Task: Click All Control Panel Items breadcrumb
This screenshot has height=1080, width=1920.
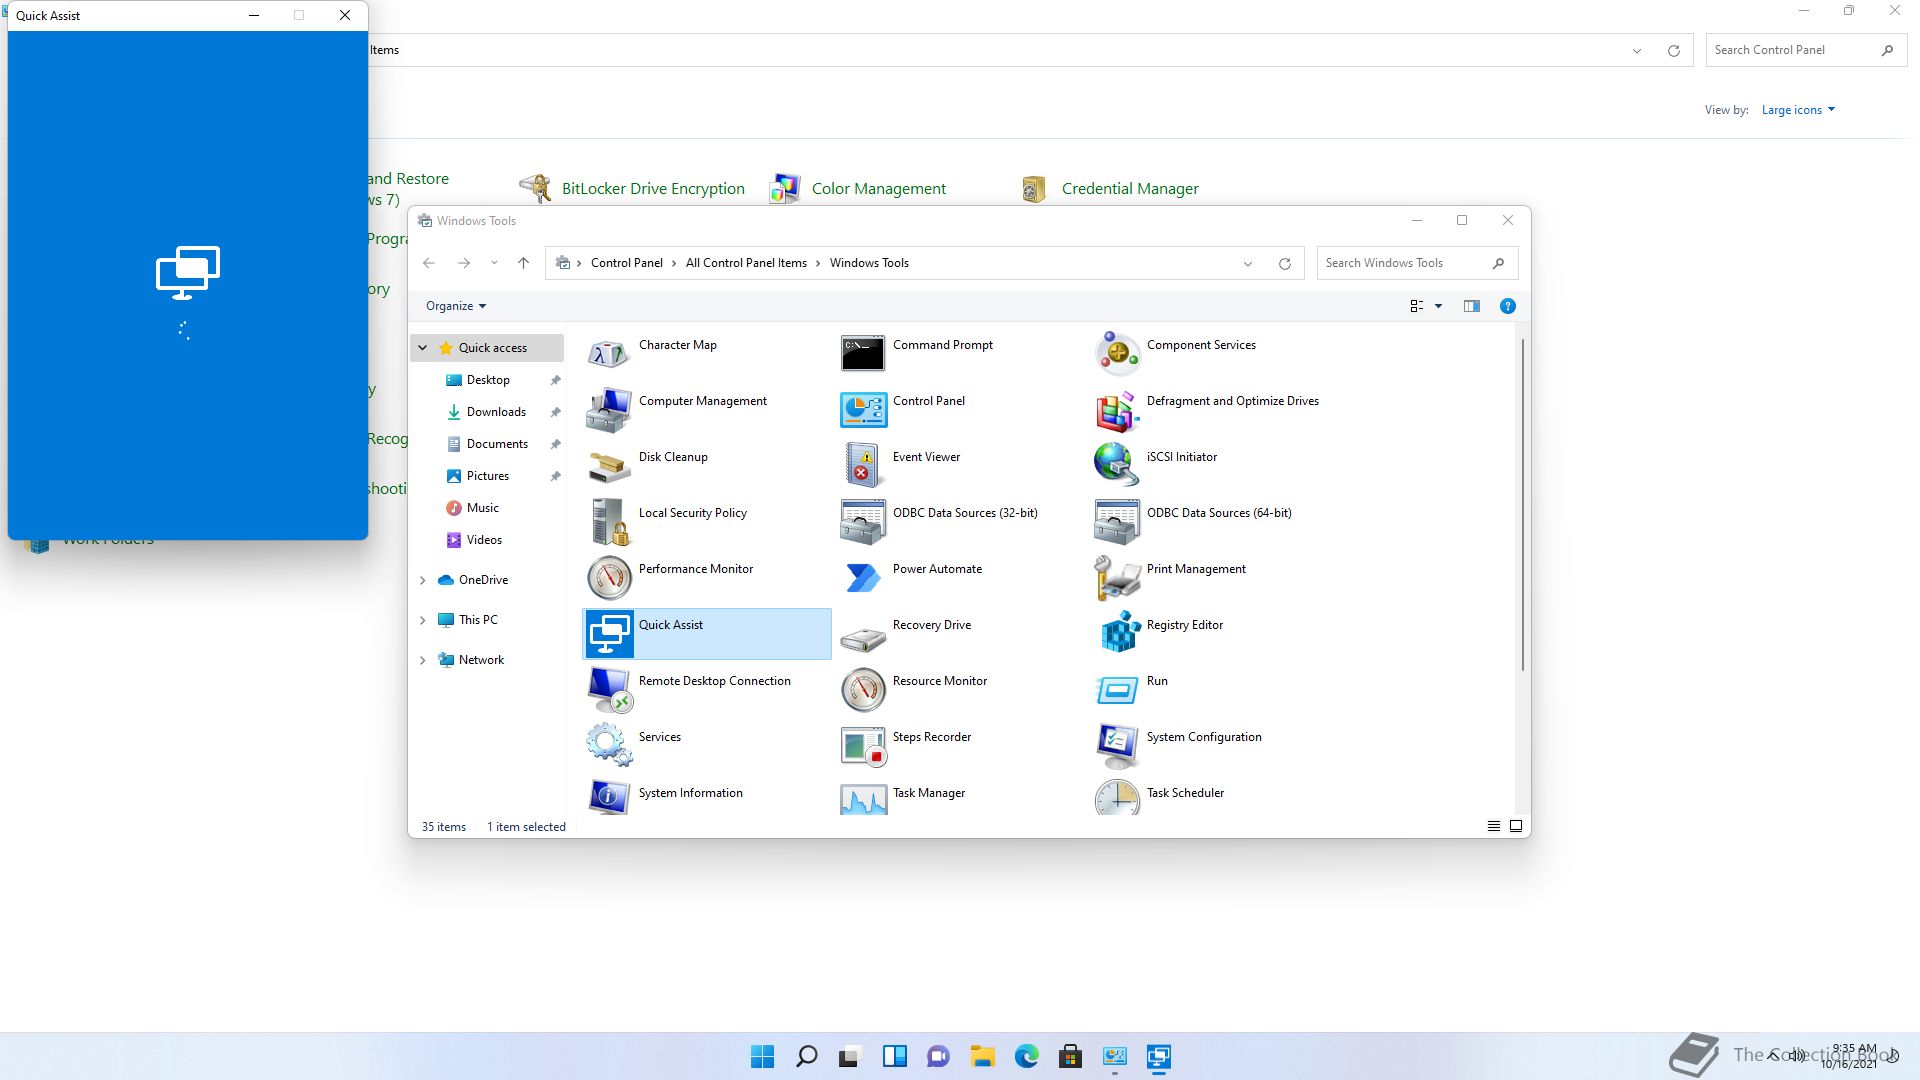Action: tap(746, 263)
